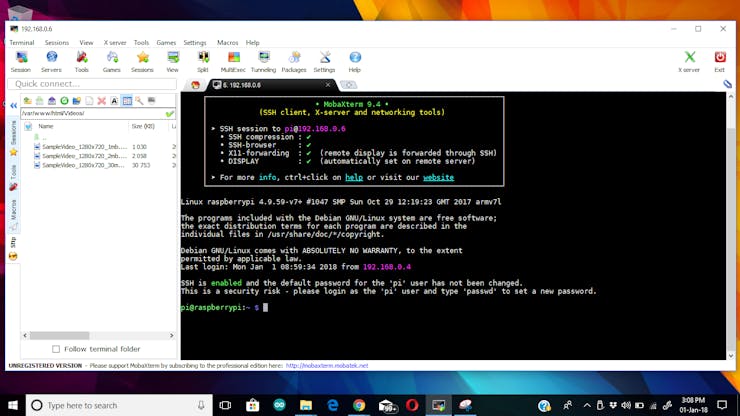The image size is (740, 416).
Task: Open the Tunneling toolbar icon
Action: pyautogui.click(x=263, y=62)
